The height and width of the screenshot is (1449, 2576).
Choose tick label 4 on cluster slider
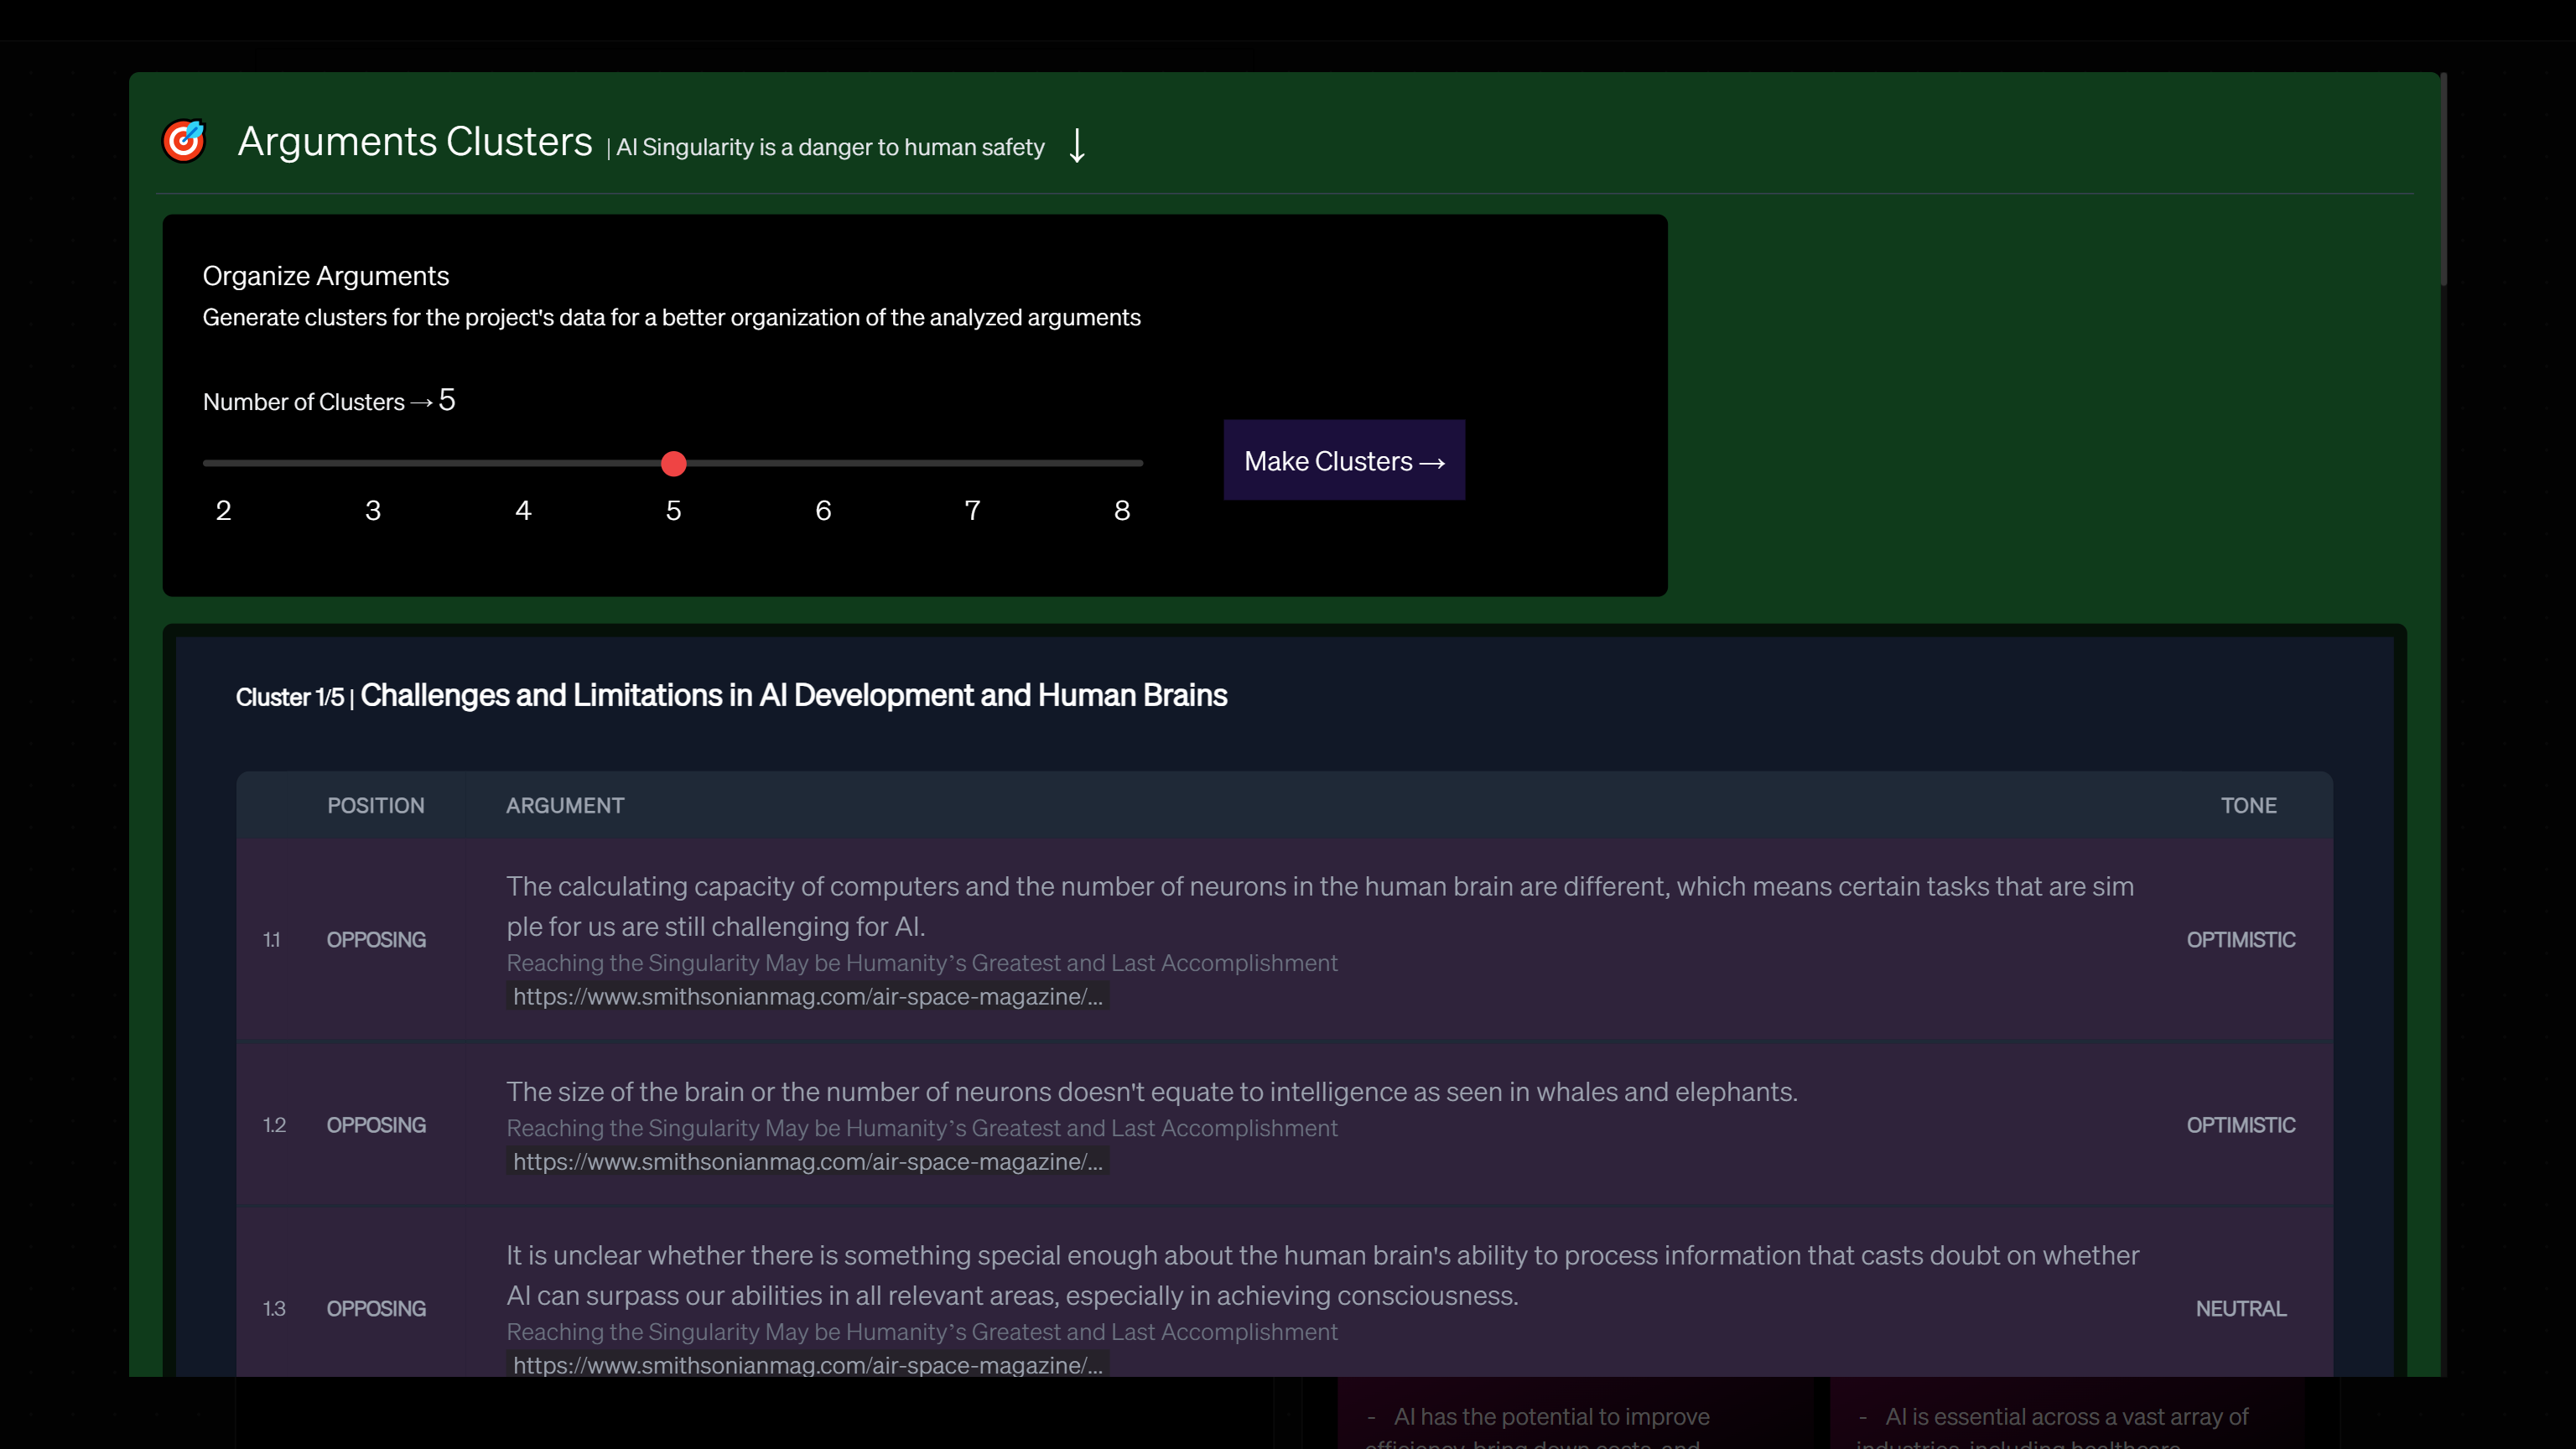click(x=523, y=511)
